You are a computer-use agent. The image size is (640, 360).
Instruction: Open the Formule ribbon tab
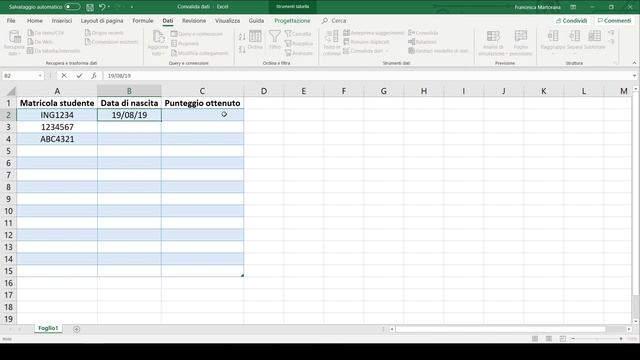[x=143, y=20]
